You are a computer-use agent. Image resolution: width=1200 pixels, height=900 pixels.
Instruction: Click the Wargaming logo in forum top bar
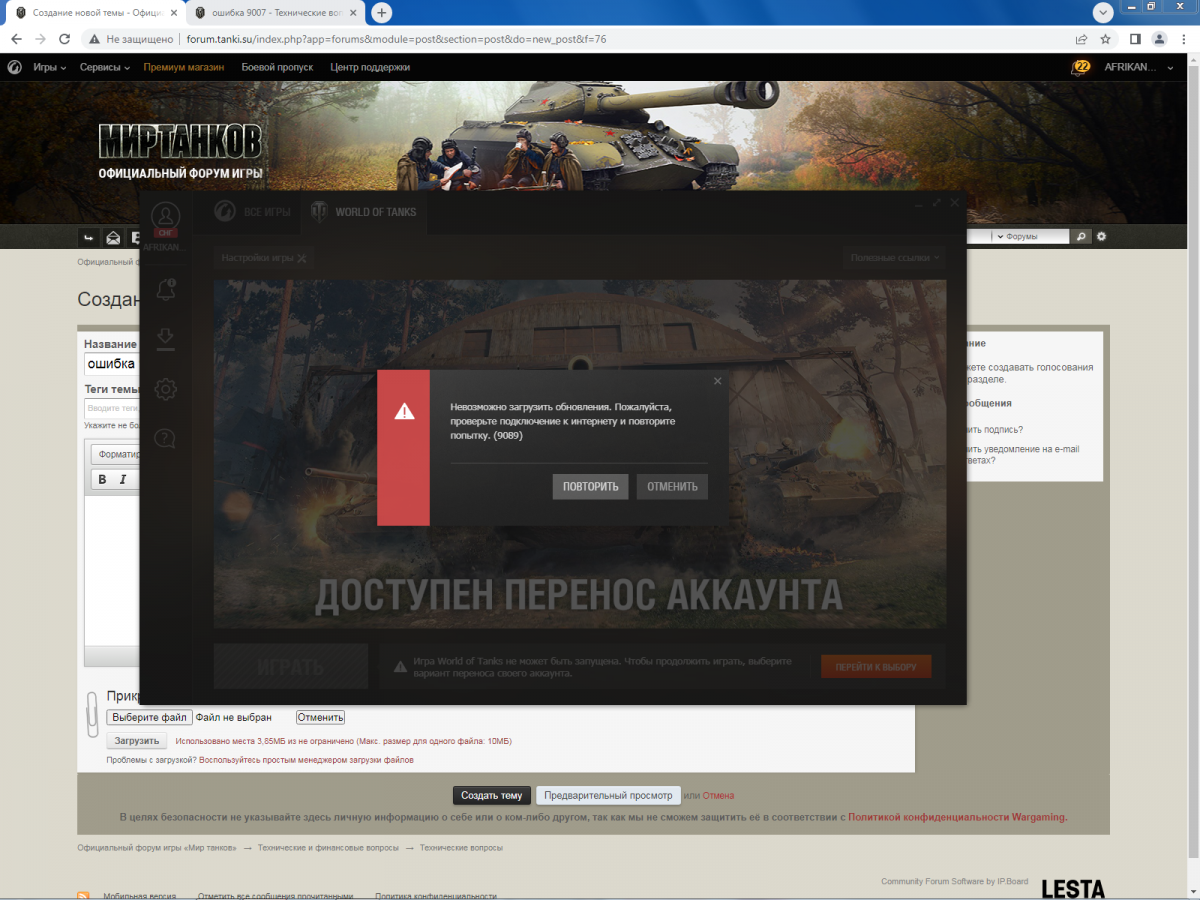click(x=15, y=67)
